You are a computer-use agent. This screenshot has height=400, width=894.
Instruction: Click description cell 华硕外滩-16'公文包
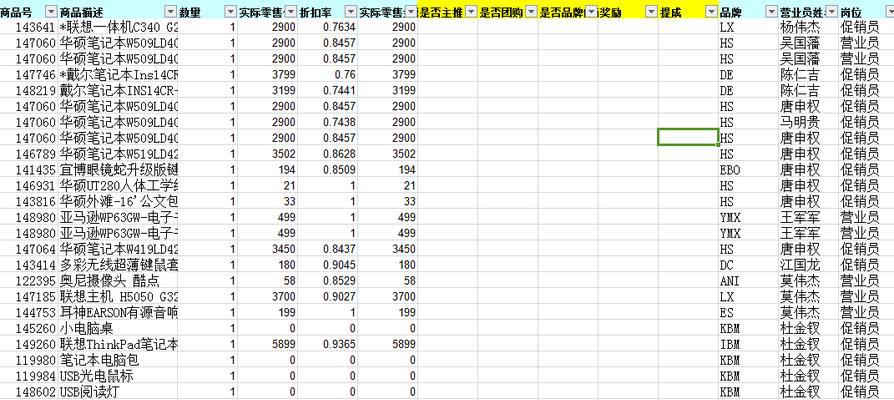tap(118, 202)
